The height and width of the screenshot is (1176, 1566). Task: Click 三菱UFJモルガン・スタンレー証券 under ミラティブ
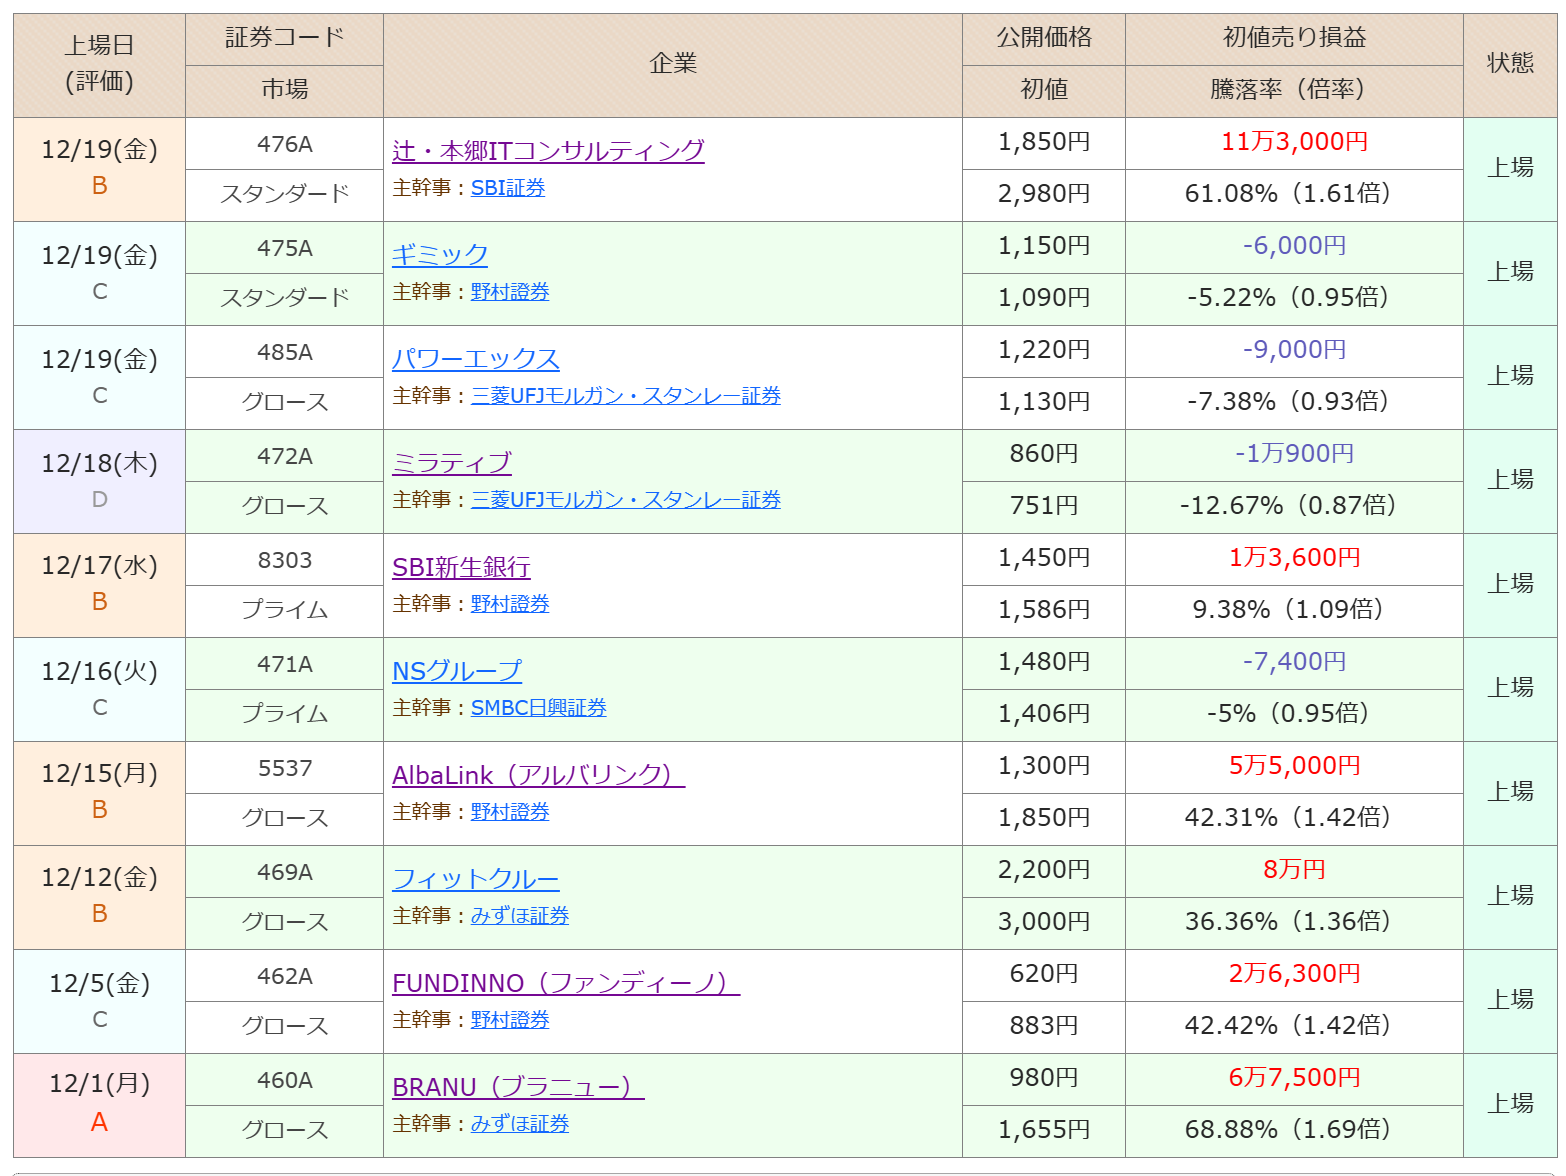[625, 500]
